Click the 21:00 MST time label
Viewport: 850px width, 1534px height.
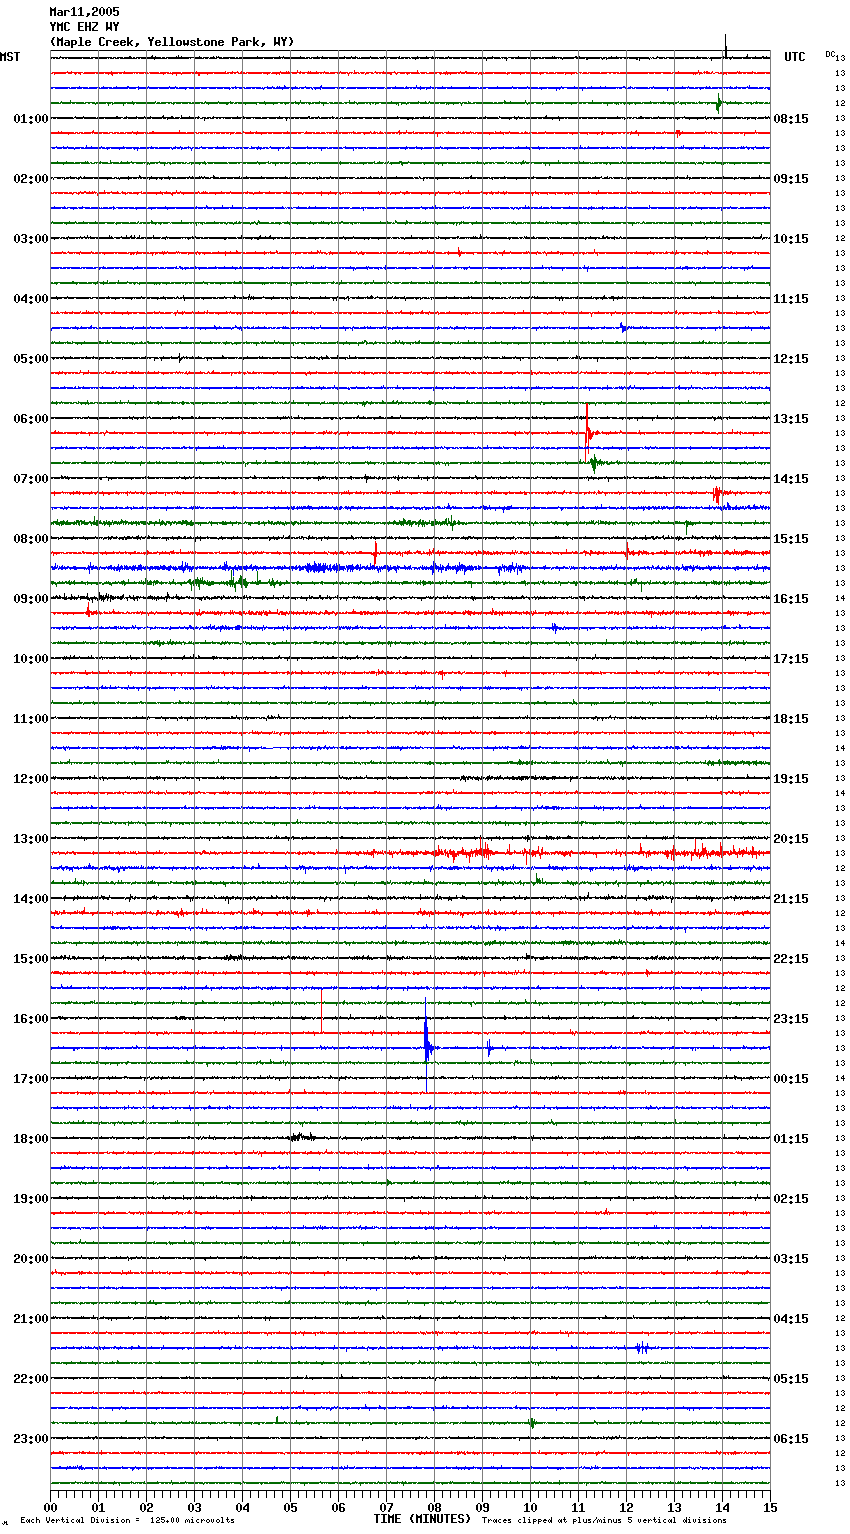coord(31,1319)
